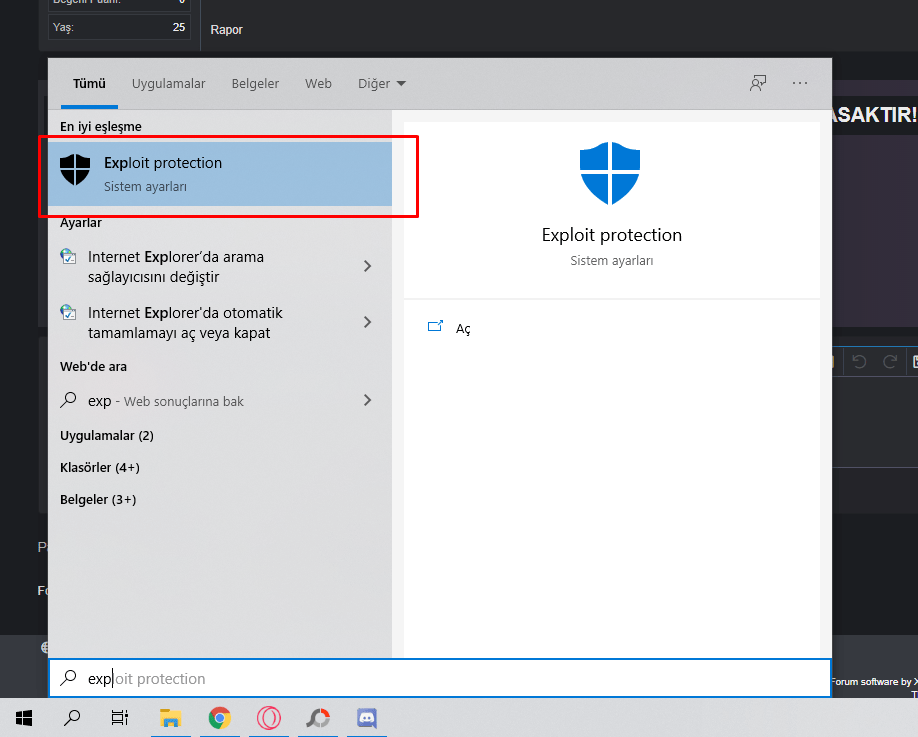
Task: Open the Windows Start button
Action: (x=24, y=718)
